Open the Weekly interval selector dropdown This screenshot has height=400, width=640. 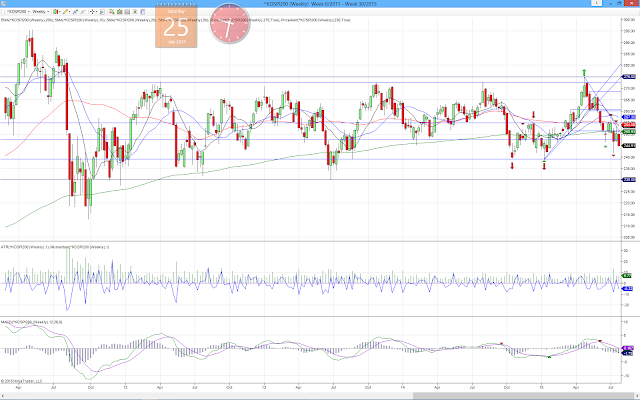coord(41,12)
